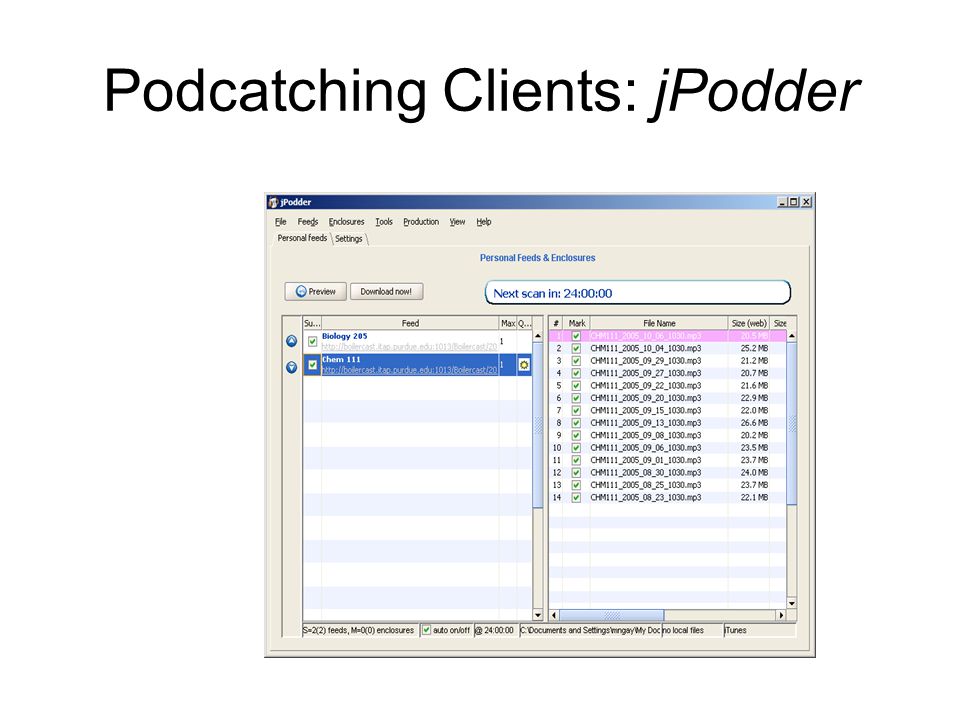Open the Chem 111 feed URL link

[x=410, y=370]
